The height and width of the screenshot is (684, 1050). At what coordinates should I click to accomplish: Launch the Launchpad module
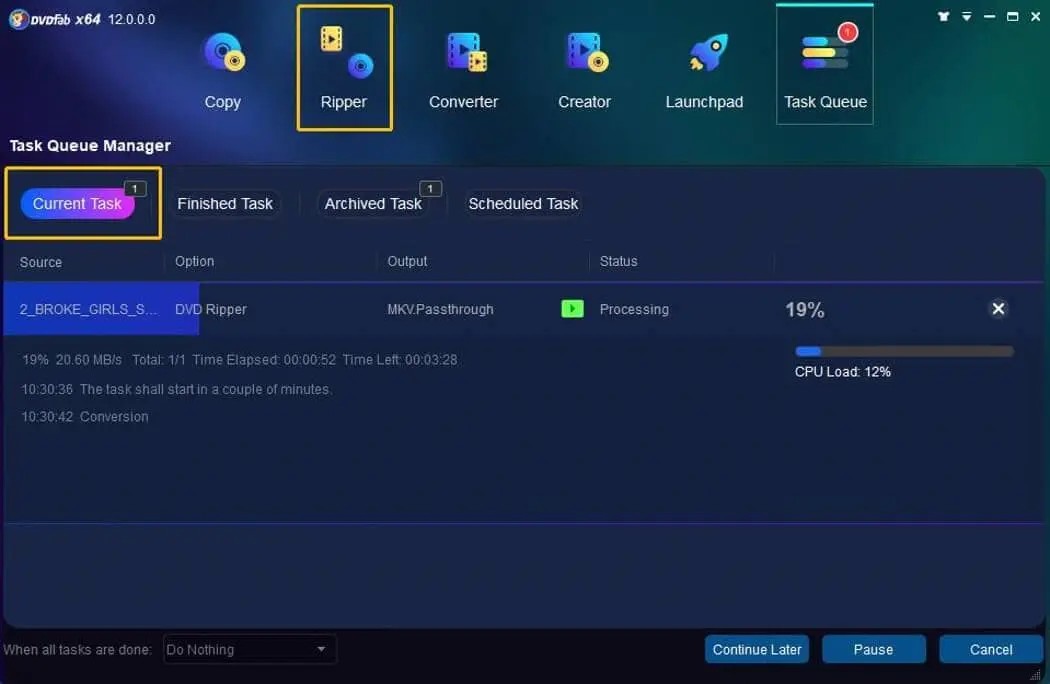(704, 65)
